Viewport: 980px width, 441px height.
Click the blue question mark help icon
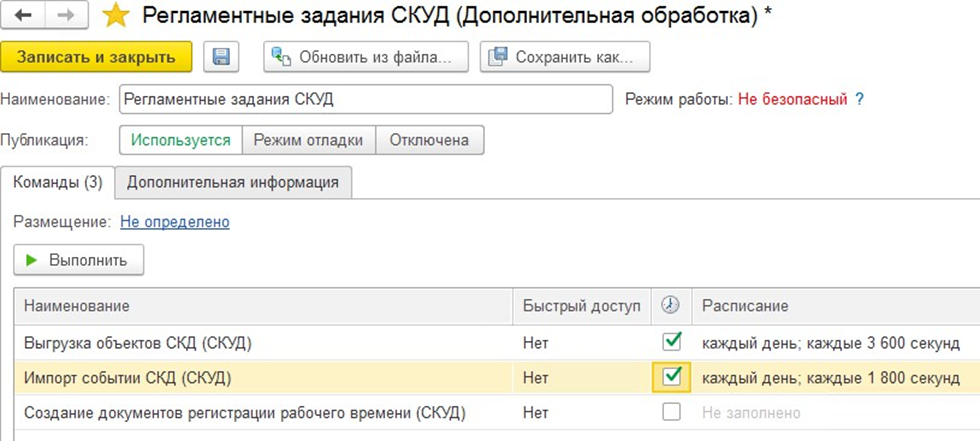[859, 100]
